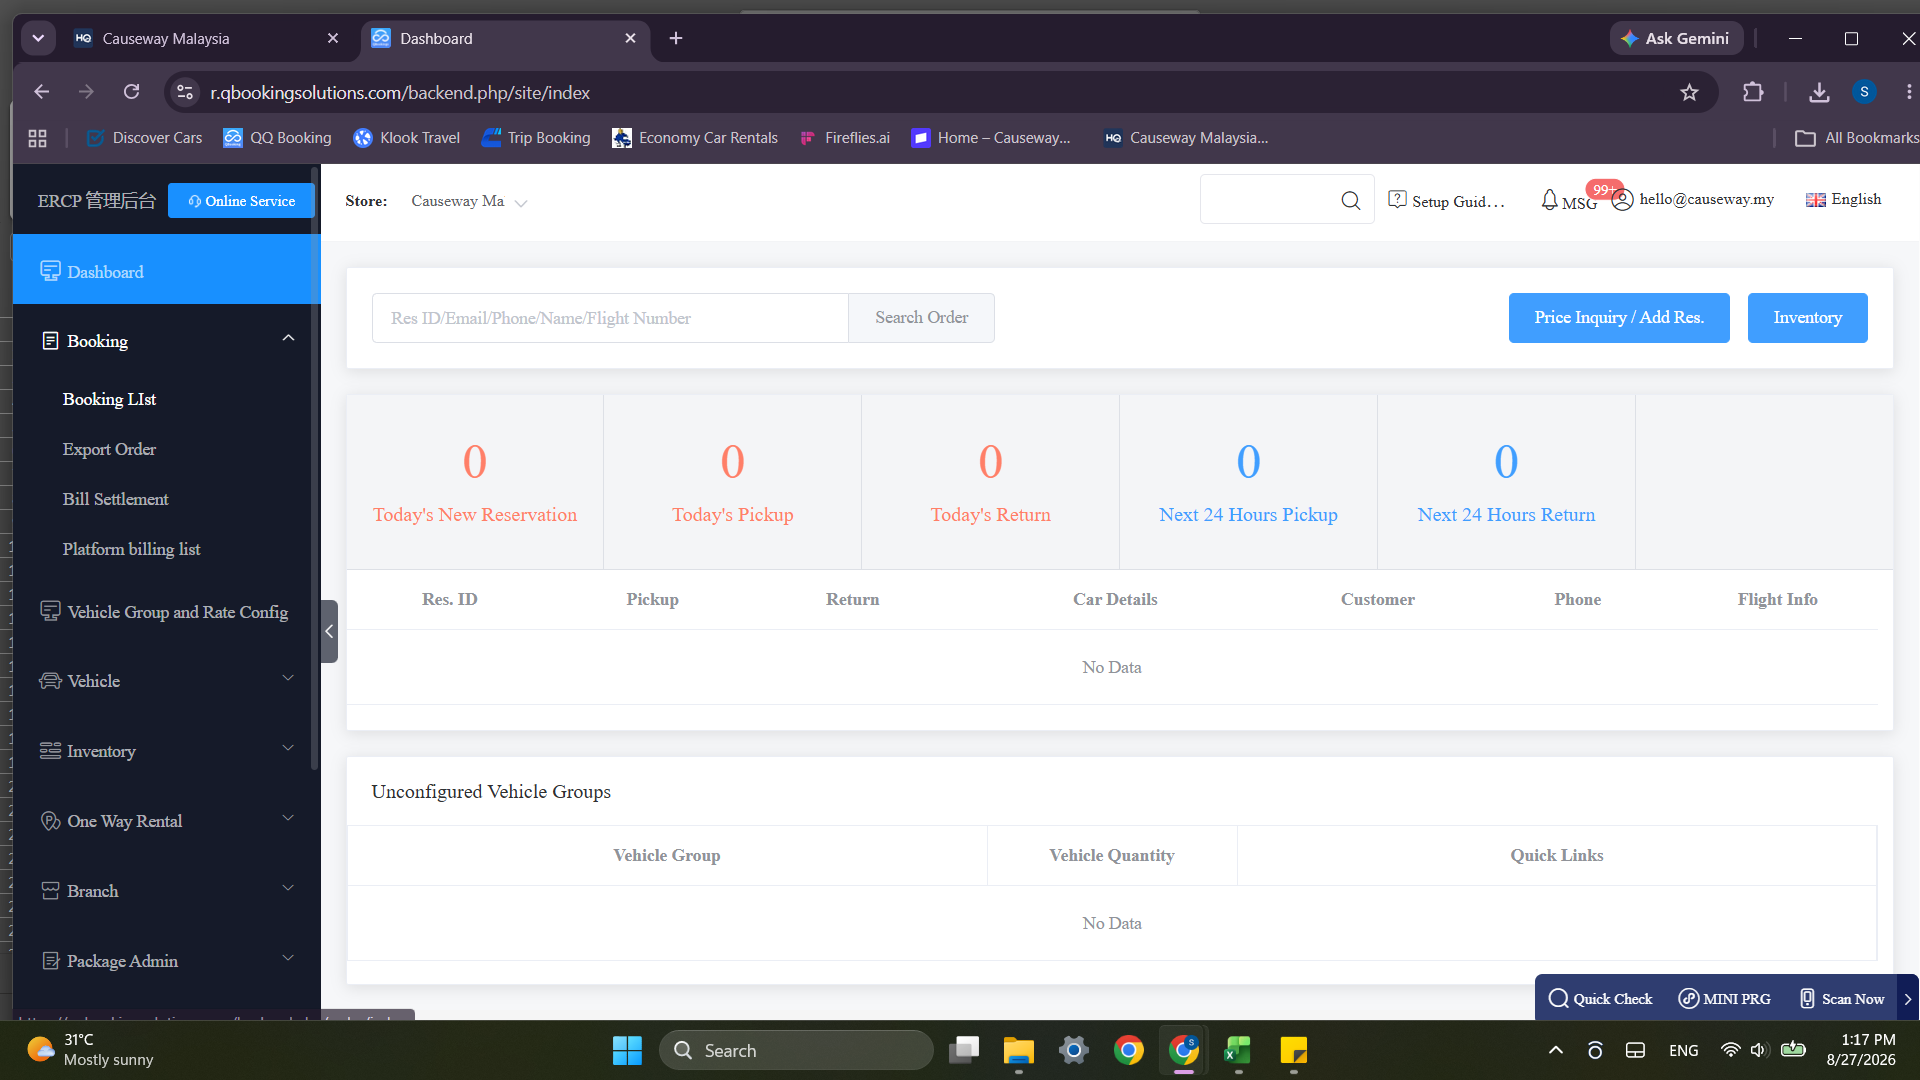This screenshot has width=1920, height=1080.
Task: Open the MSG notification bell
Action: click(x=1549, y=200)
